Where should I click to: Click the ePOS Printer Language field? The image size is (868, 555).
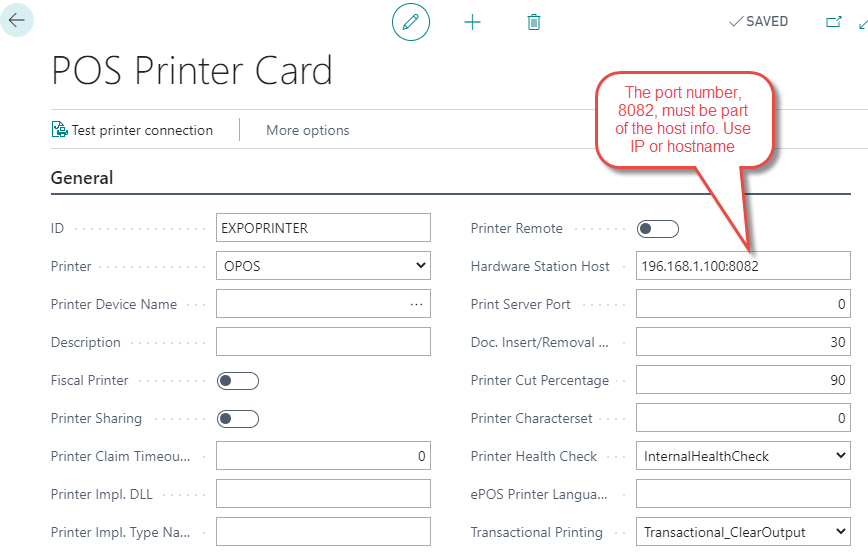click(x=743, y=494)
